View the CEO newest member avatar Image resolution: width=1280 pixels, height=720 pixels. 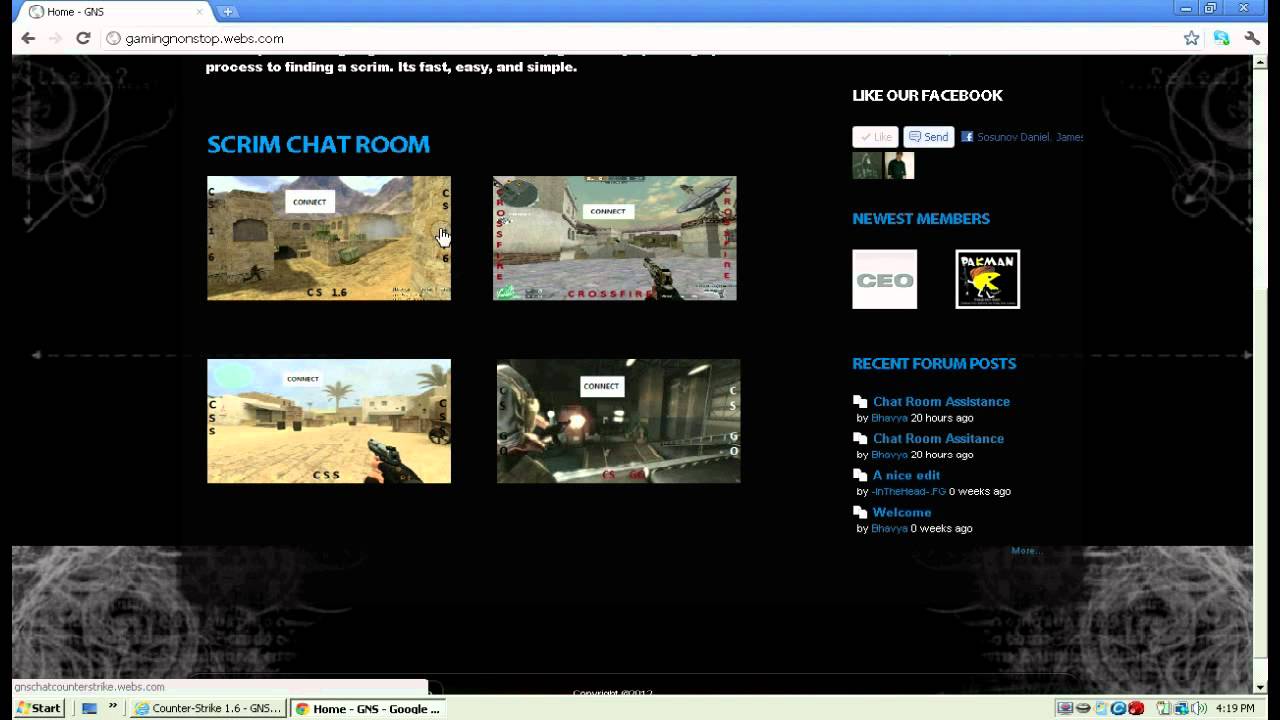884,279
